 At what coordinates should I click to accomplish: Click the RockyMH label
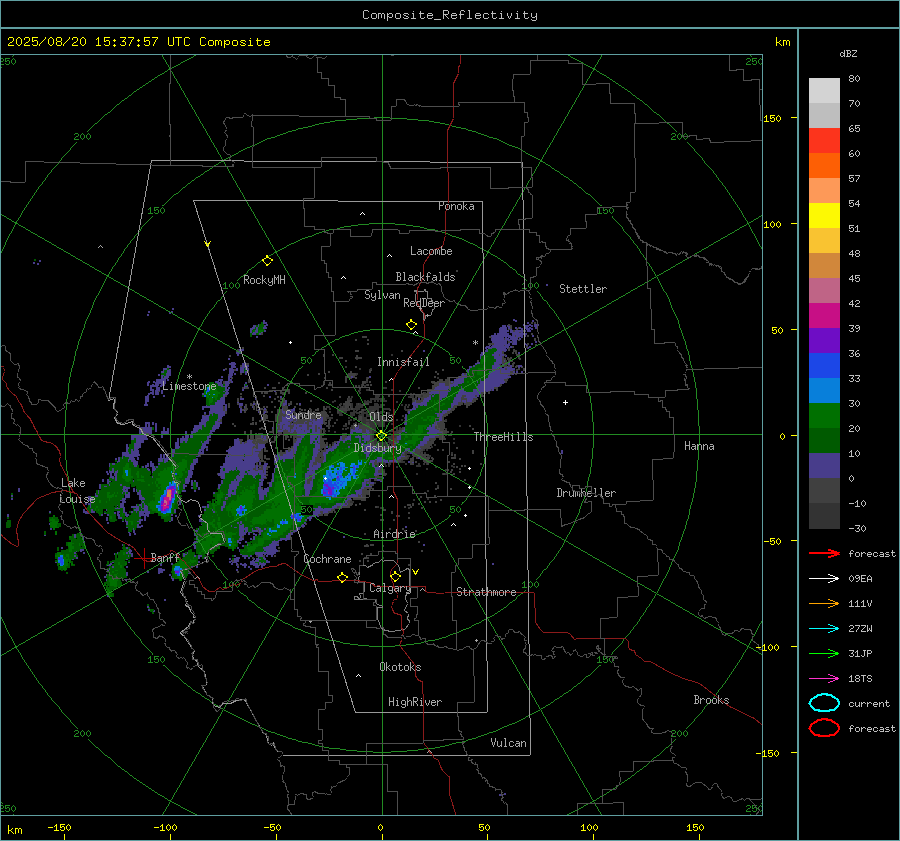264,280
